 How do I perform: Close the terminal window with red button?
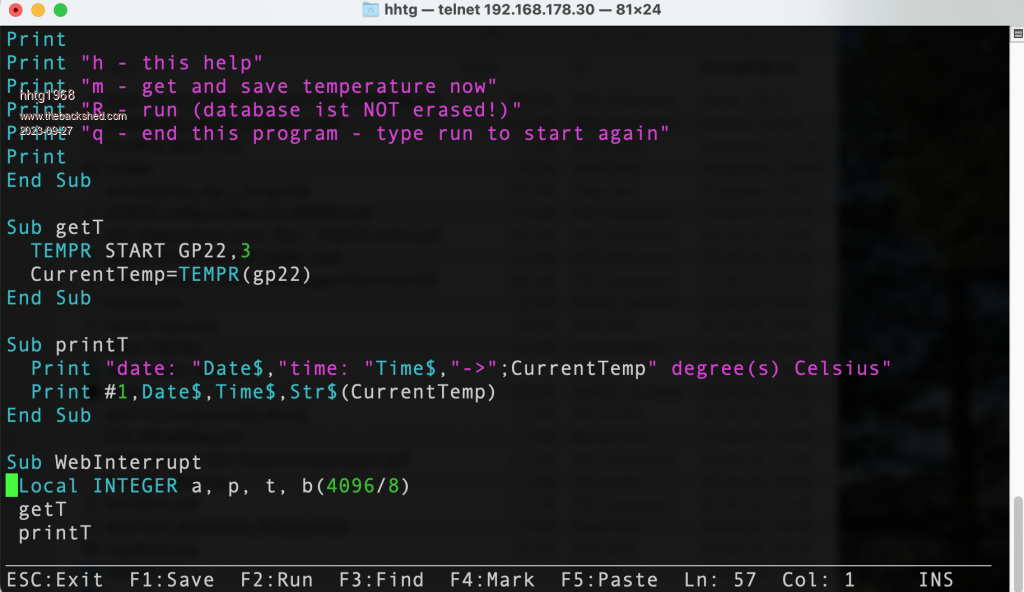click(16, 10)
